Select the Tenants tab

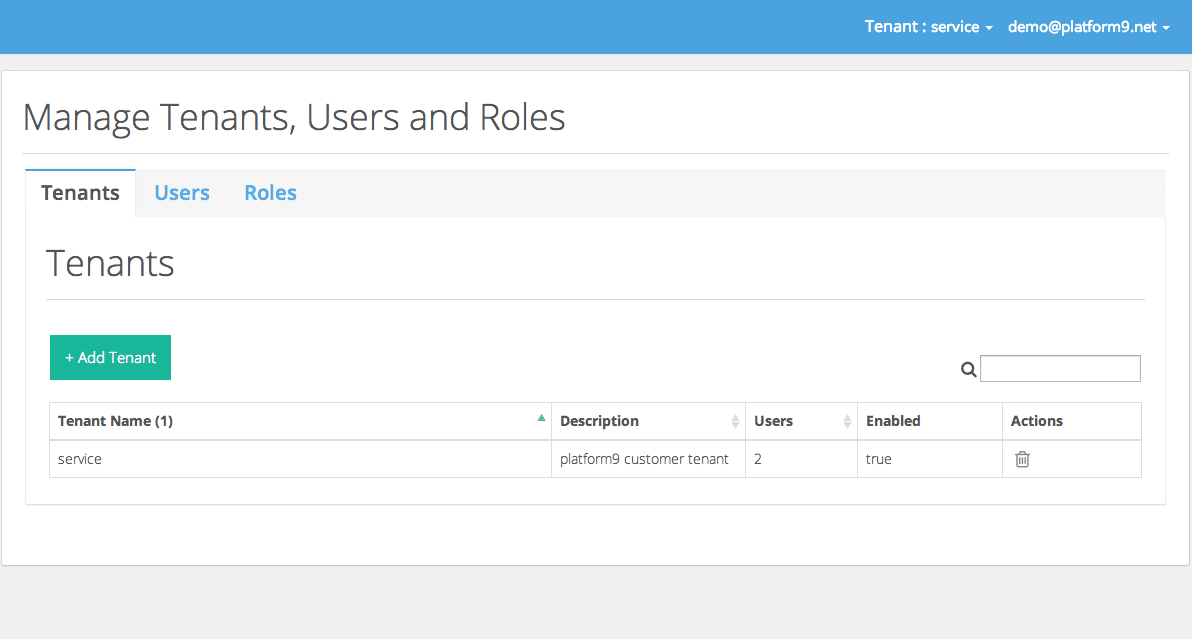point(80,193)
